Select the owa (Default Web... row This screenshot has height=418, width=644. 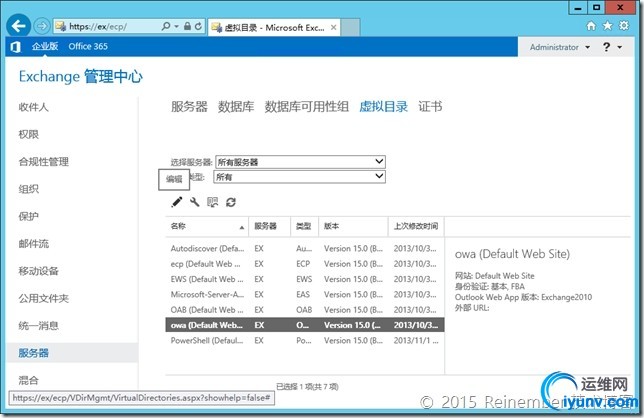(305, 325)
